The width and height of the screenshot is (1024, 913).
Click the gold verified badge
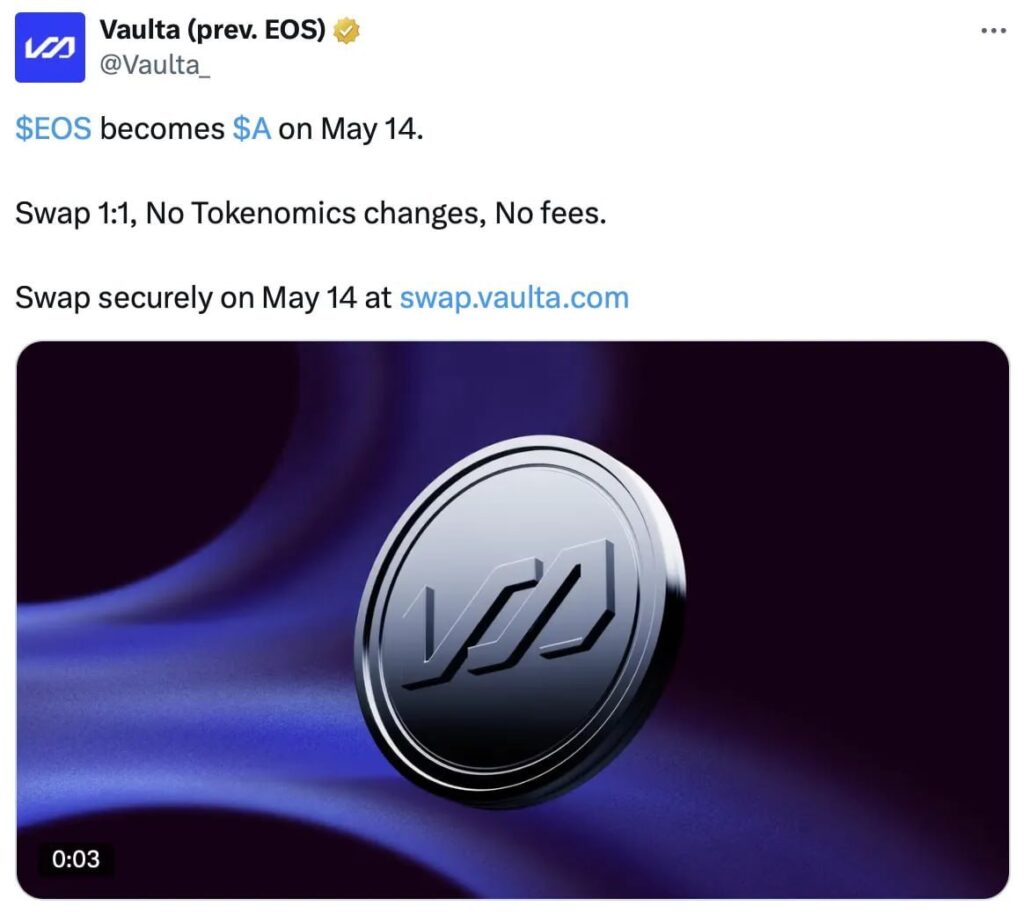click(x=346, y=31)
